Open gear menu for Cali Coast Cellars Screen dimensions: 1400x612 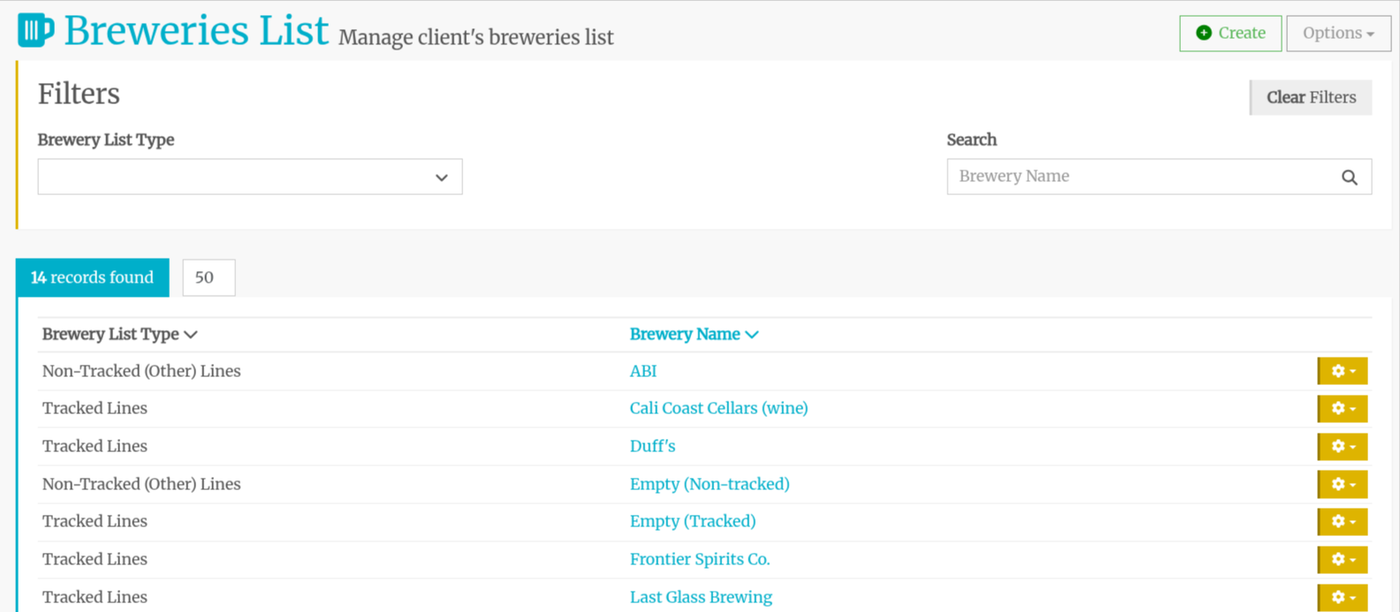point(1343,409)
